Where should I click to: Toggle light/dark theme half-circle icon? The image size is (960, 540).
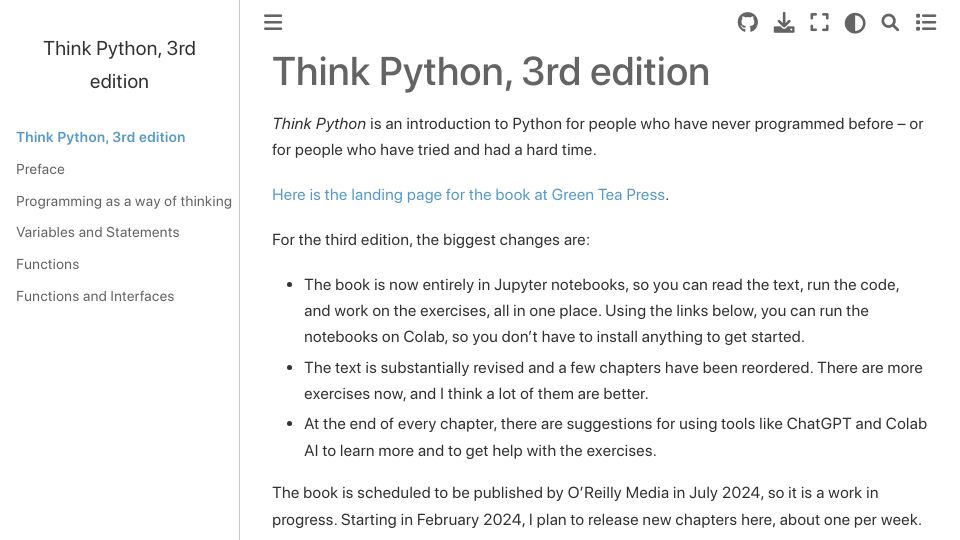point(855,23)
